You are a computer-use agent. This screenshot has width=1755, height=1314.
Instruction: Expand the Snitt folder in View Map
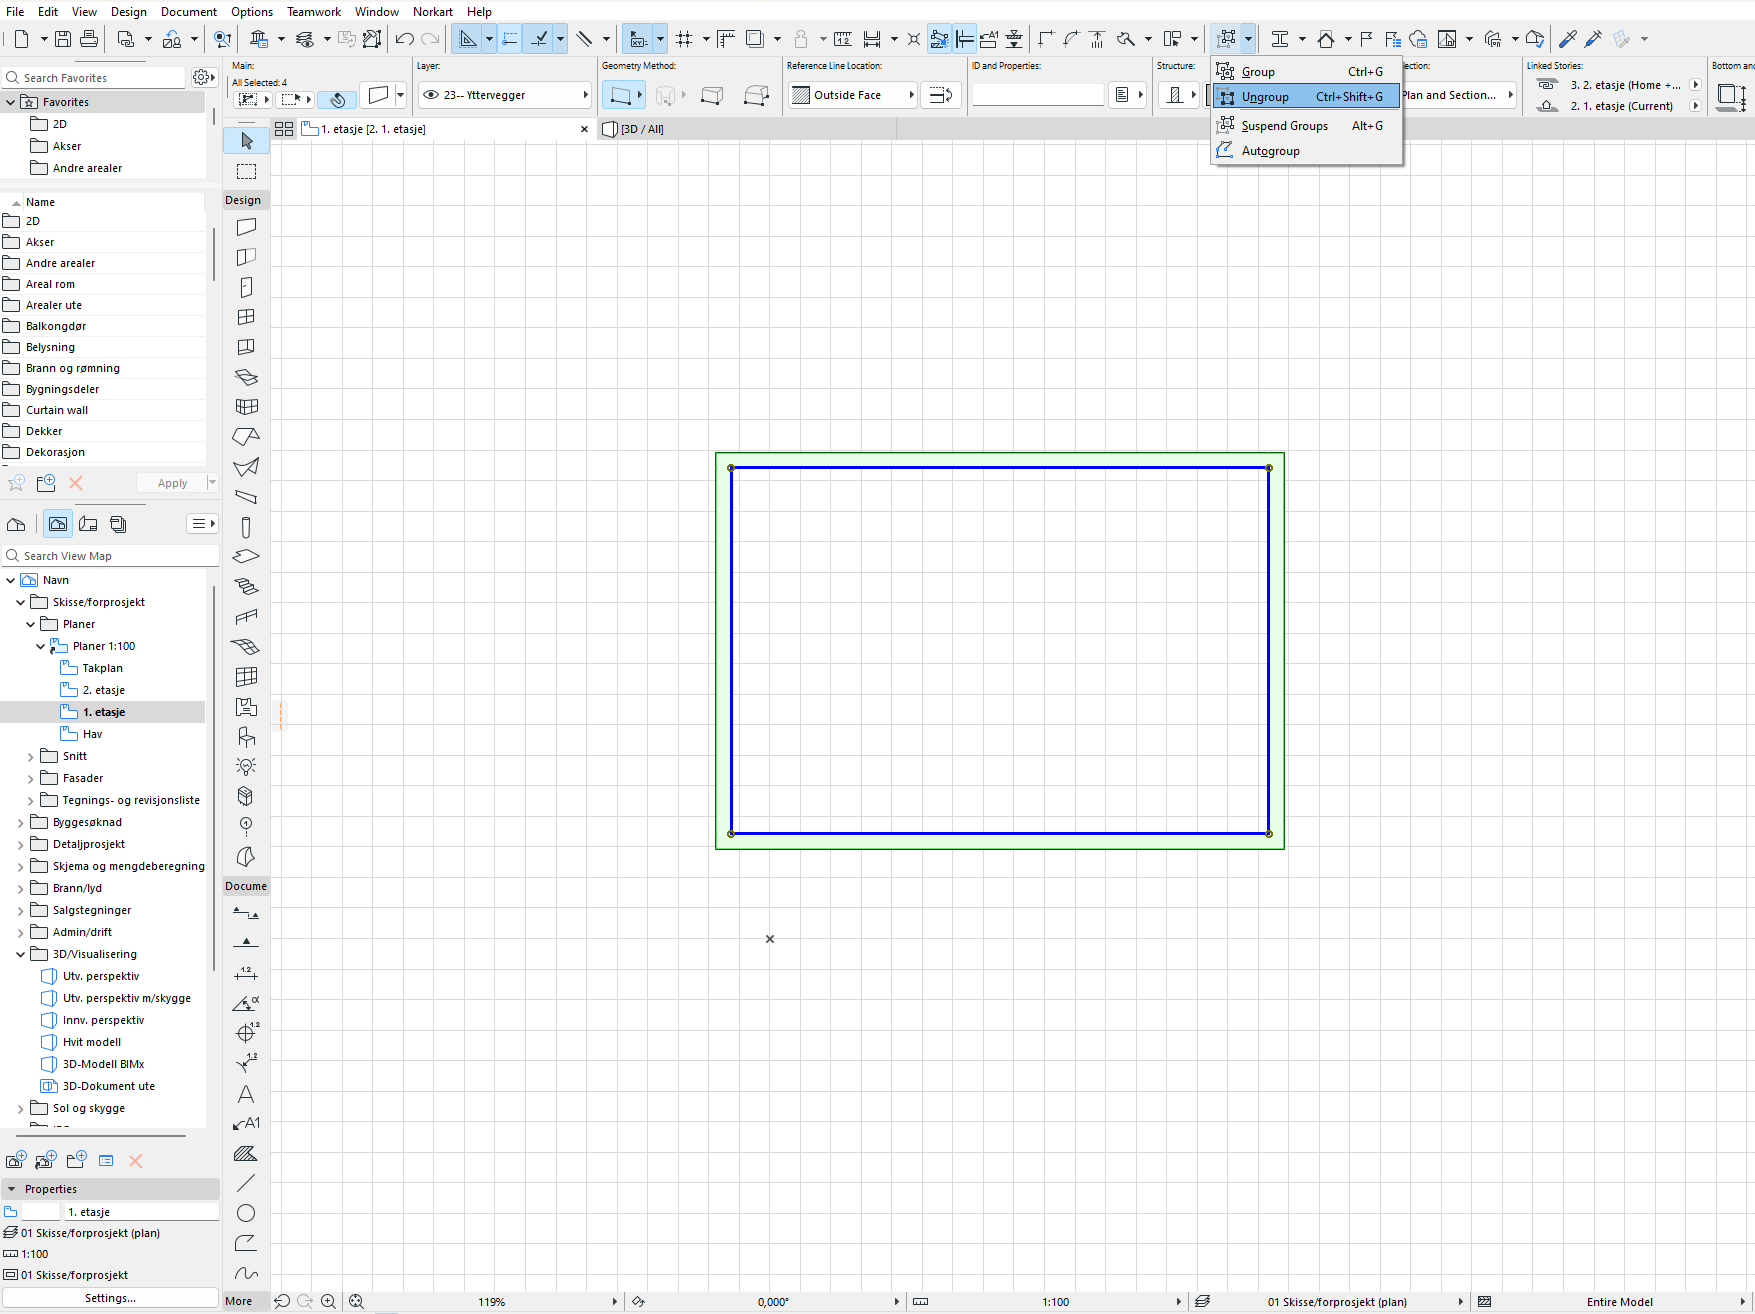[x=30, y=757]
